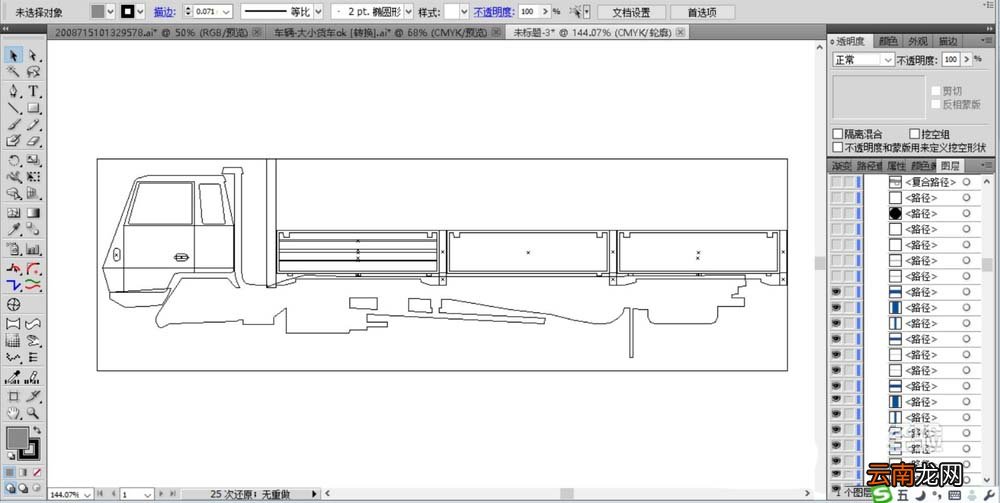Select the Paintbrush tool
The width and height of the screenshot is (1000, 503).
pyautogui.click(x=14, y=124)
